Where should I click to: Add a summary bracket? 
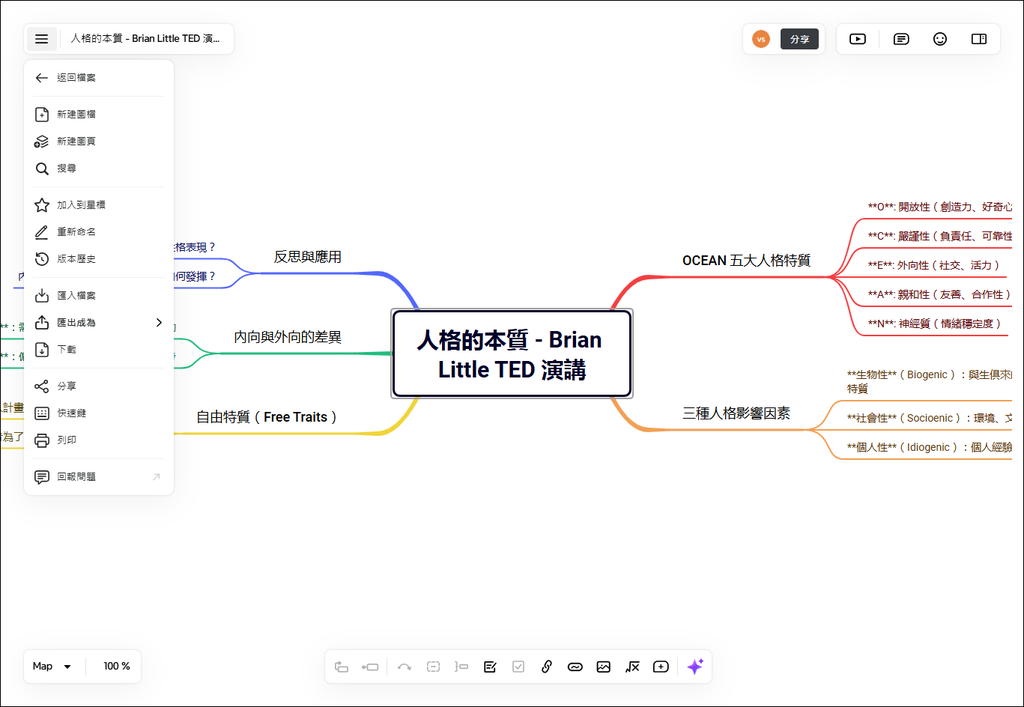[462, 667]
